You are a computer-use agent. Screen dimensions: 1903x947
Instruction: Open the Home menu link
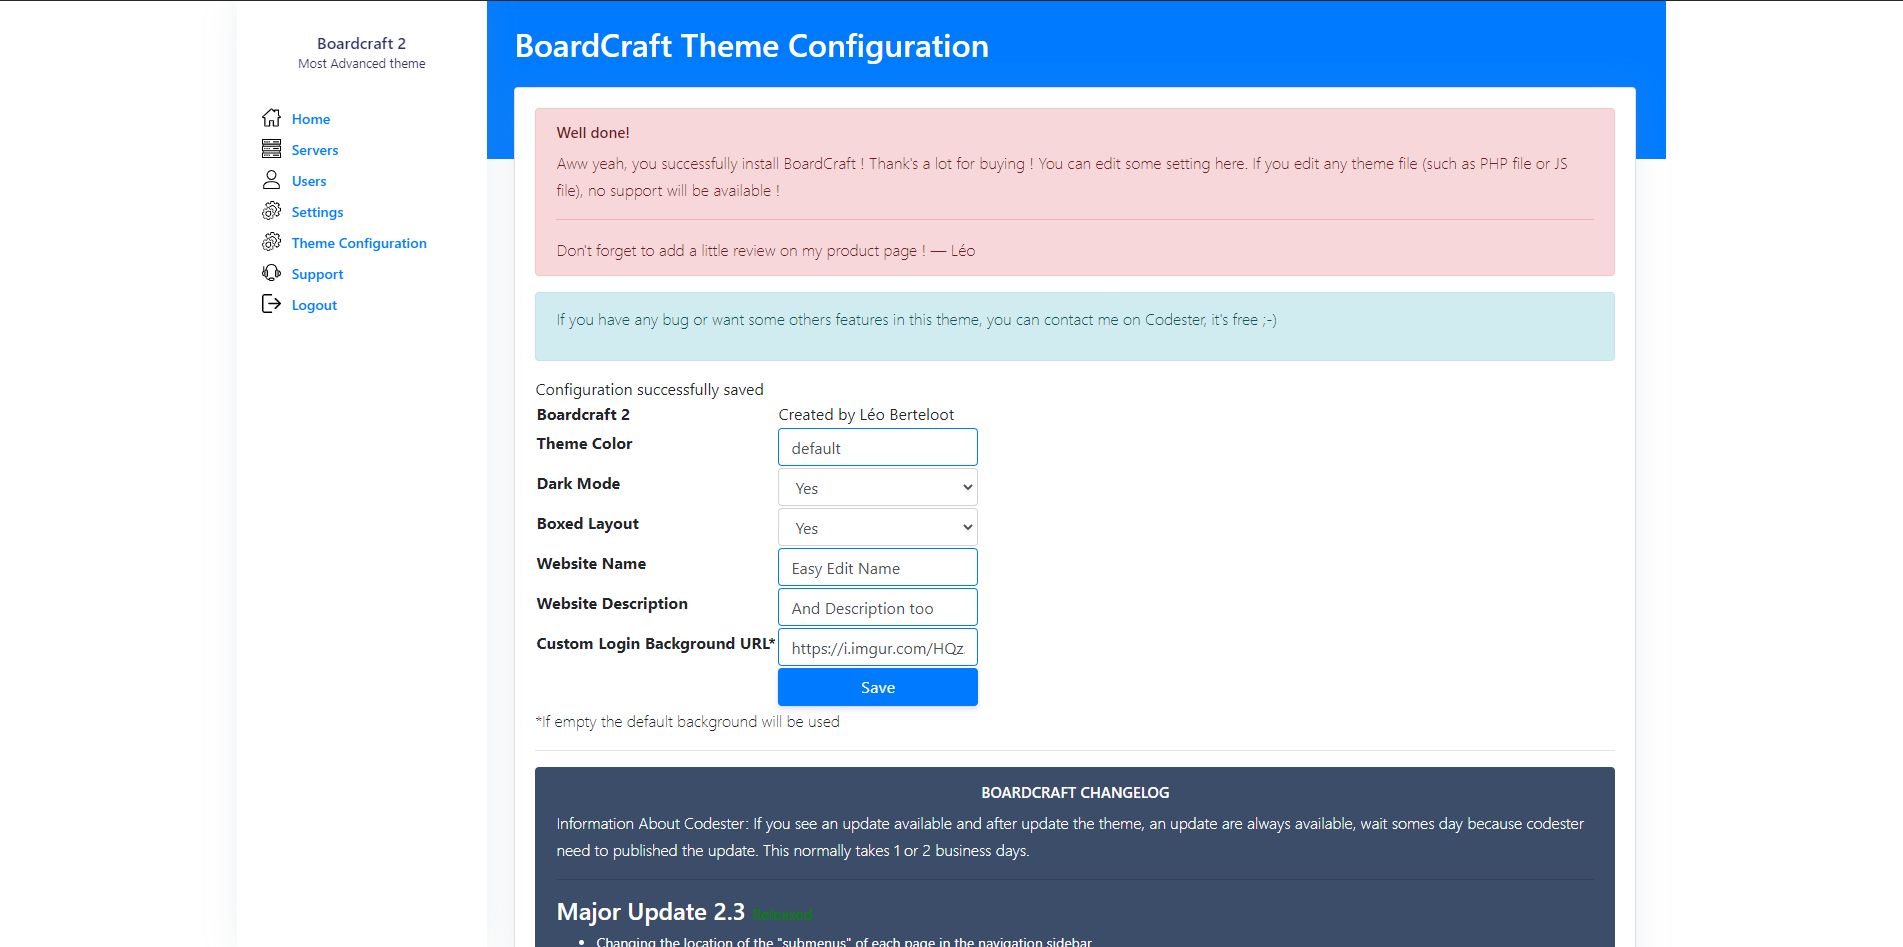(311, 119)
